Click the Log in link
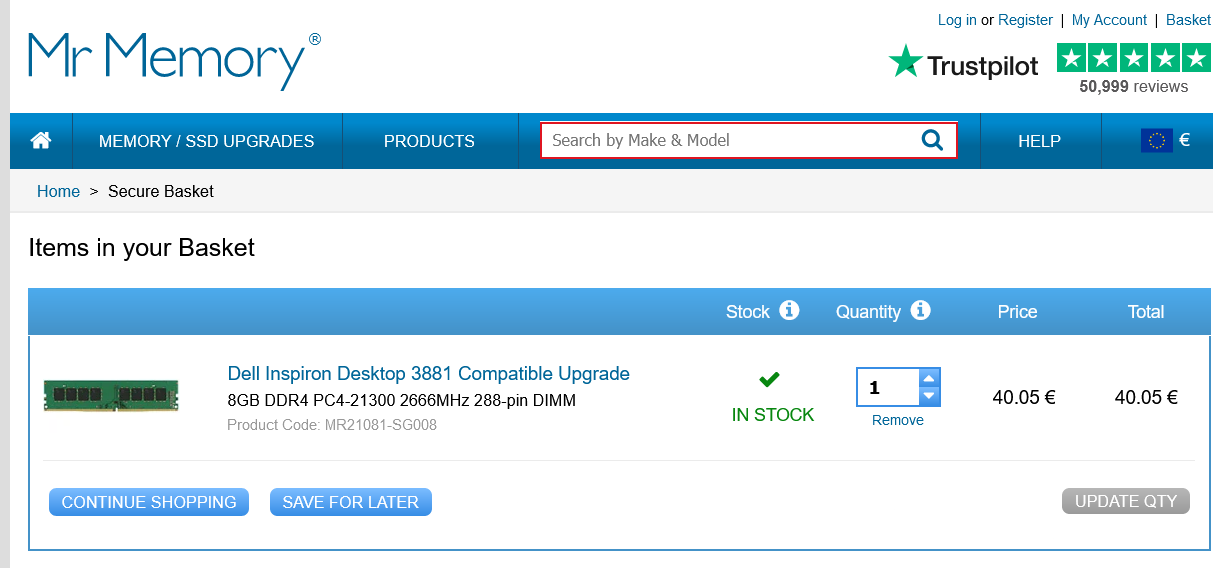This screenshot has height=568, width=1213. pos(957,20)
